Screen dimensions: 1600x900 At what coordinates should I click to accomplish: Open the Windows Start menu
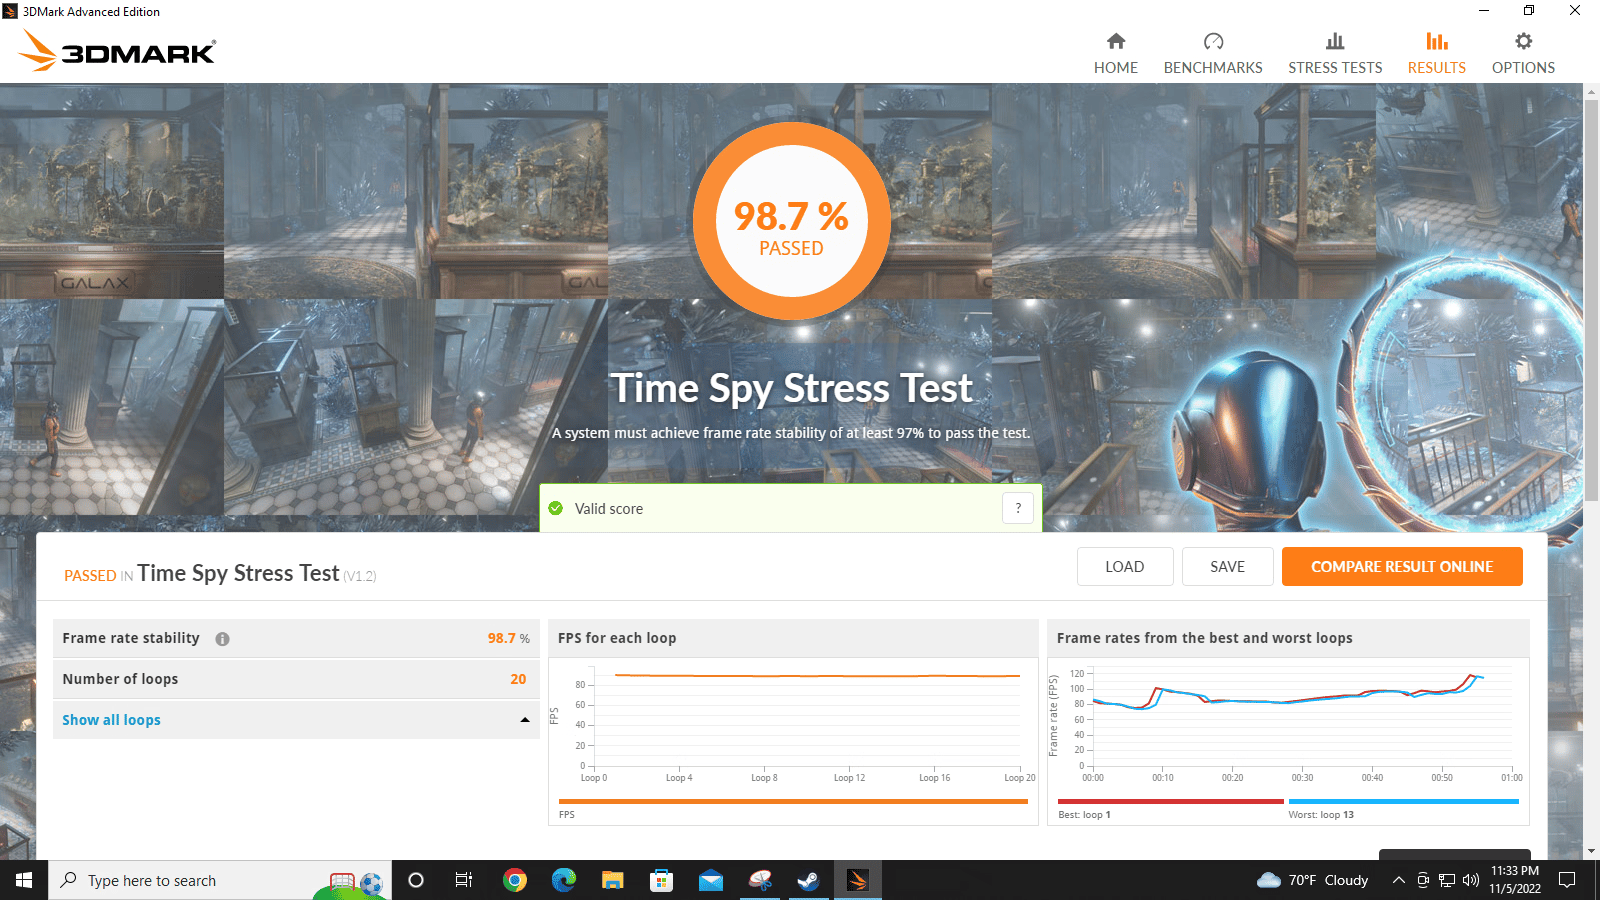(24, 880)
